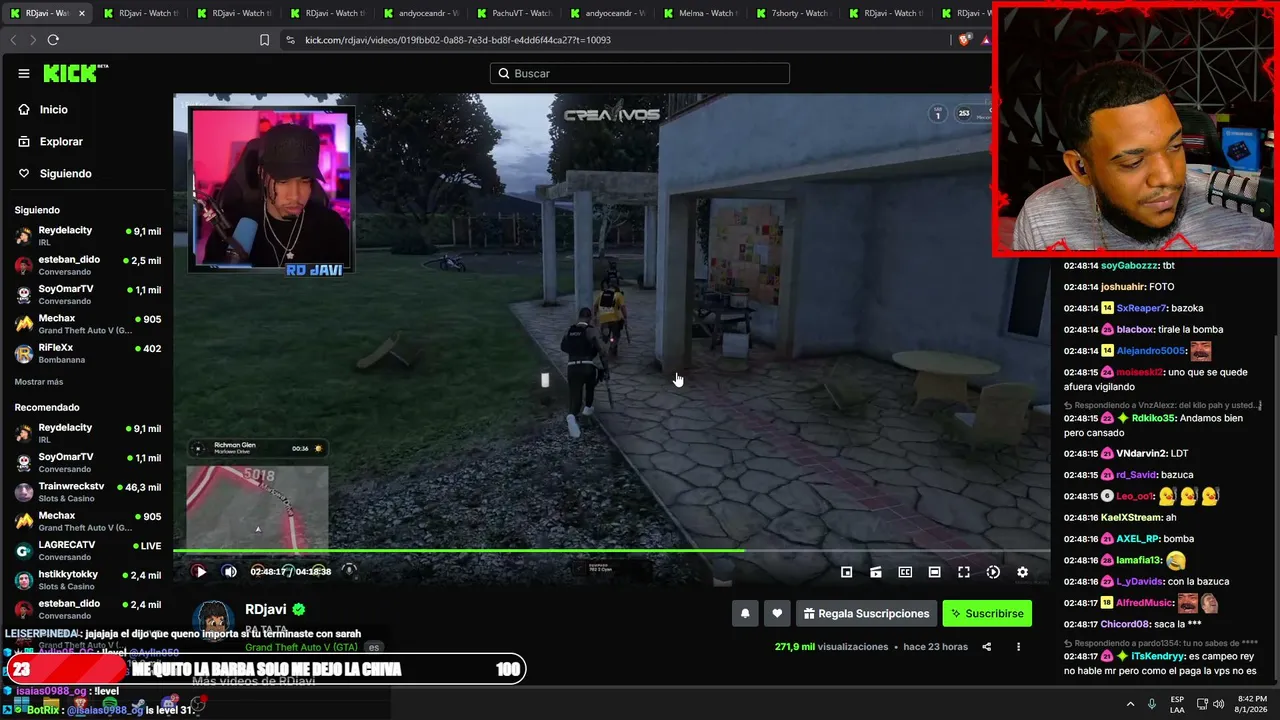Click AXEL_RP username in chat
The width and height of the screenshot is (1280, 720).
click(x=1138, y=539)
